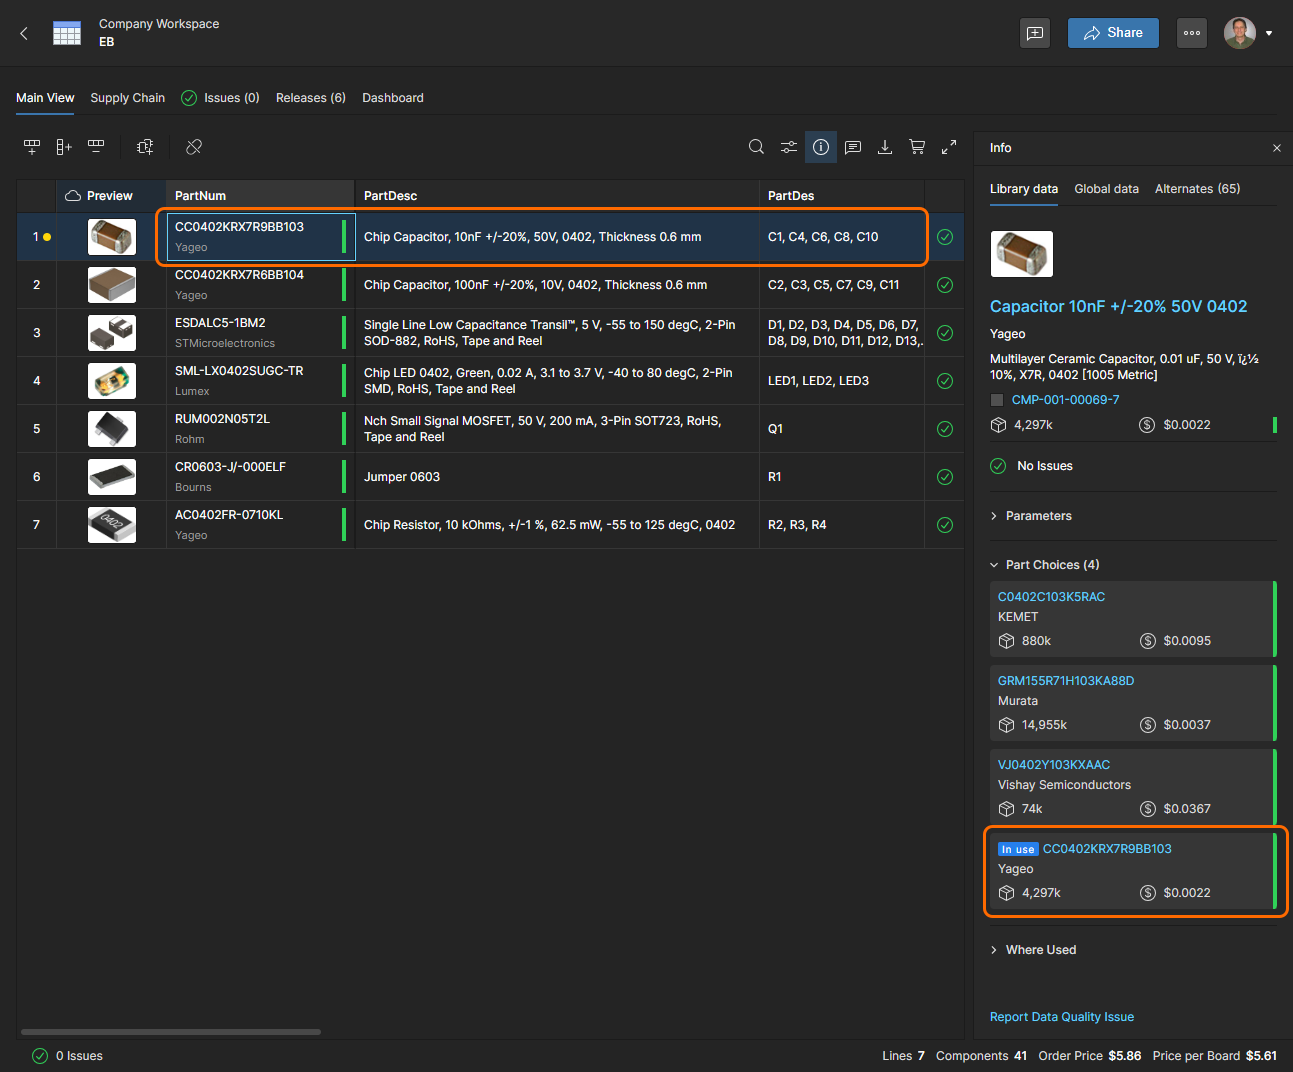This screenshot has height=1072, width=1293.
Task: Collapse the Part Choices (4) section
Action: tap(1052, 565)
